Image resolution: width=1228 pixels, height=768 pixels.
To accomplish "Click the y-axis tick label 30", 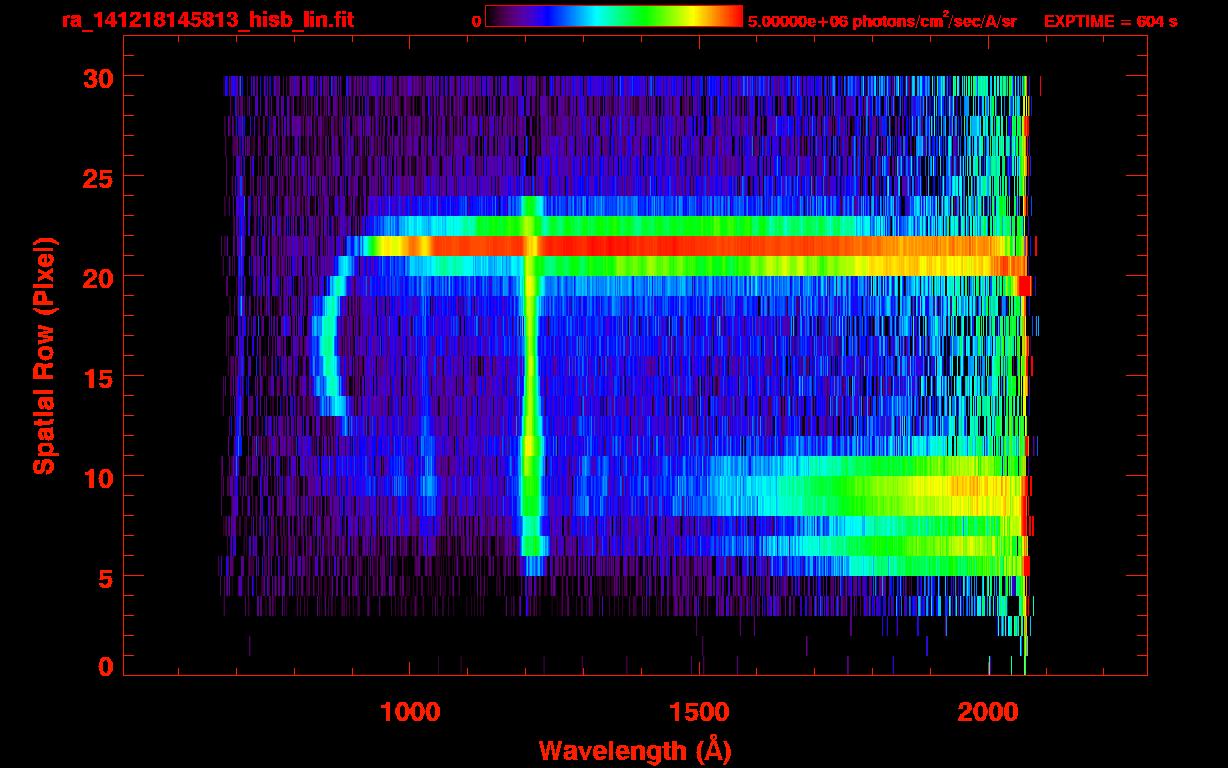I will tap(98, 77).
